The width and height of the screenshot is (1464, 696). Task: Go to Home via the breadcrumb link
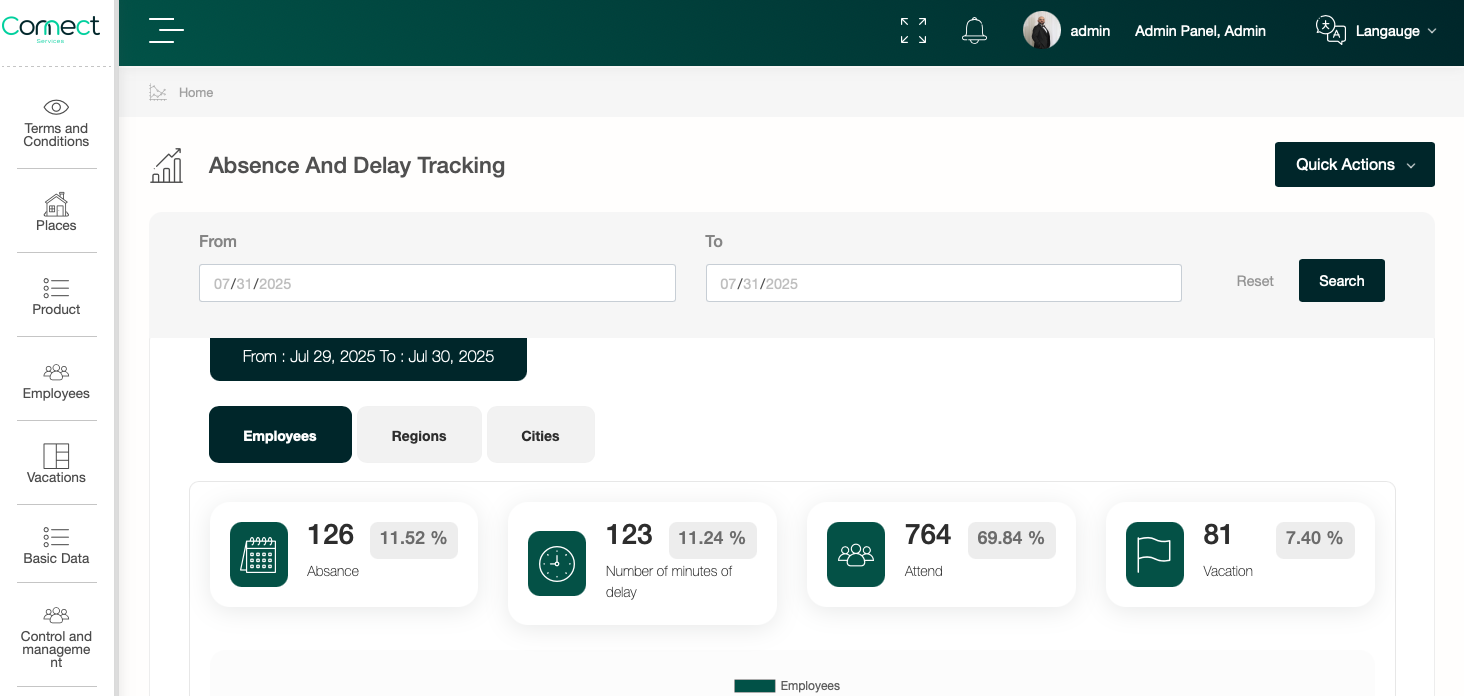(x=196, y=92)
